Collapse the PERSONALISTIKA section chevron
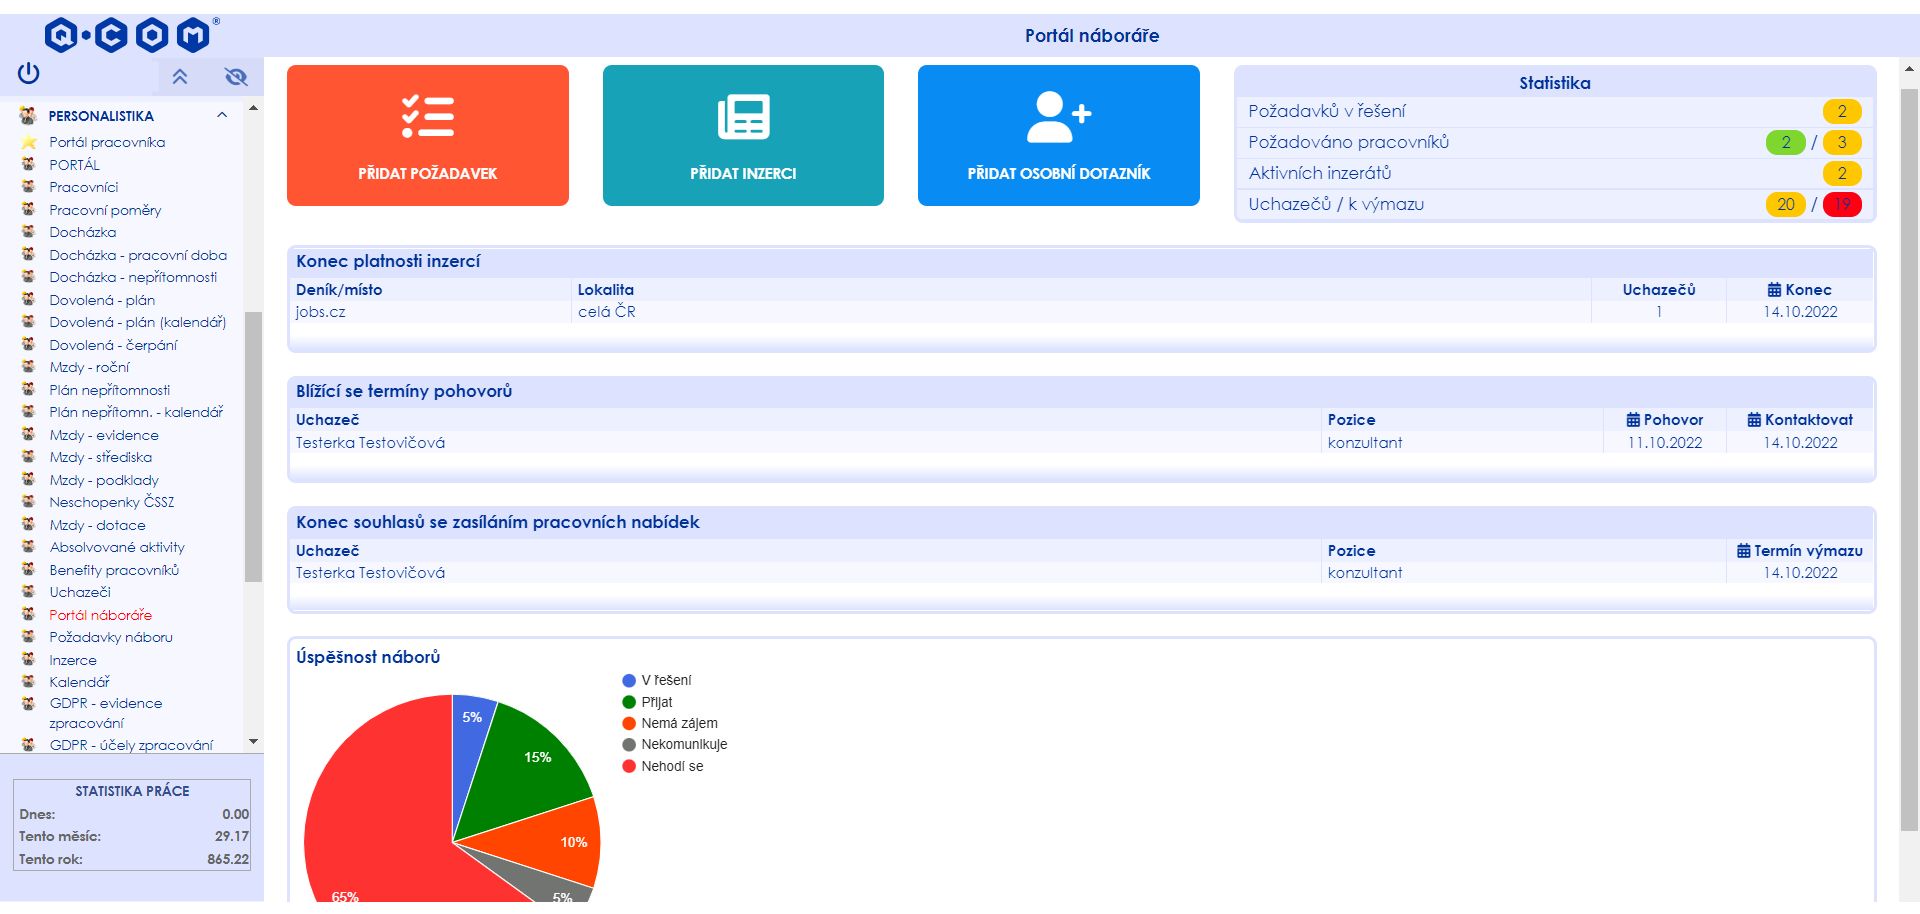Viewport: 1920px width, 914px height. click(222, 115)
